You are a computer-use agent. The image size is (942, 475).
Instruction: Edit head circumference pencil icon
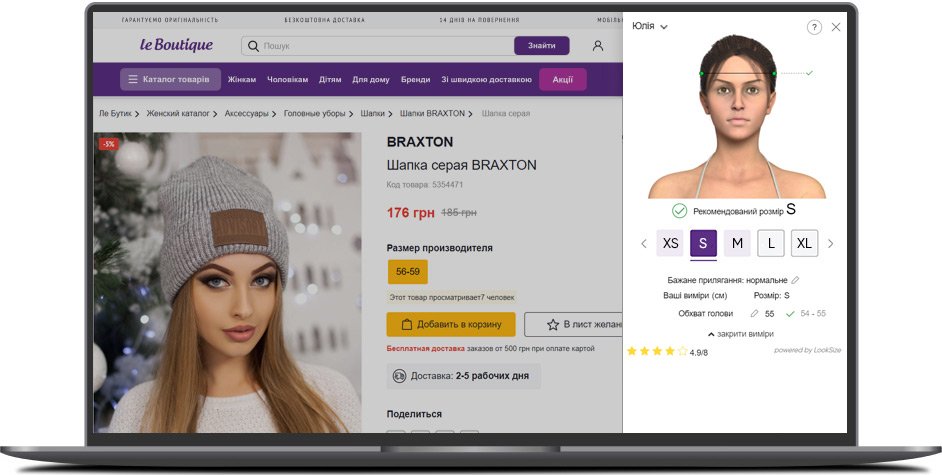coord(755,313)
